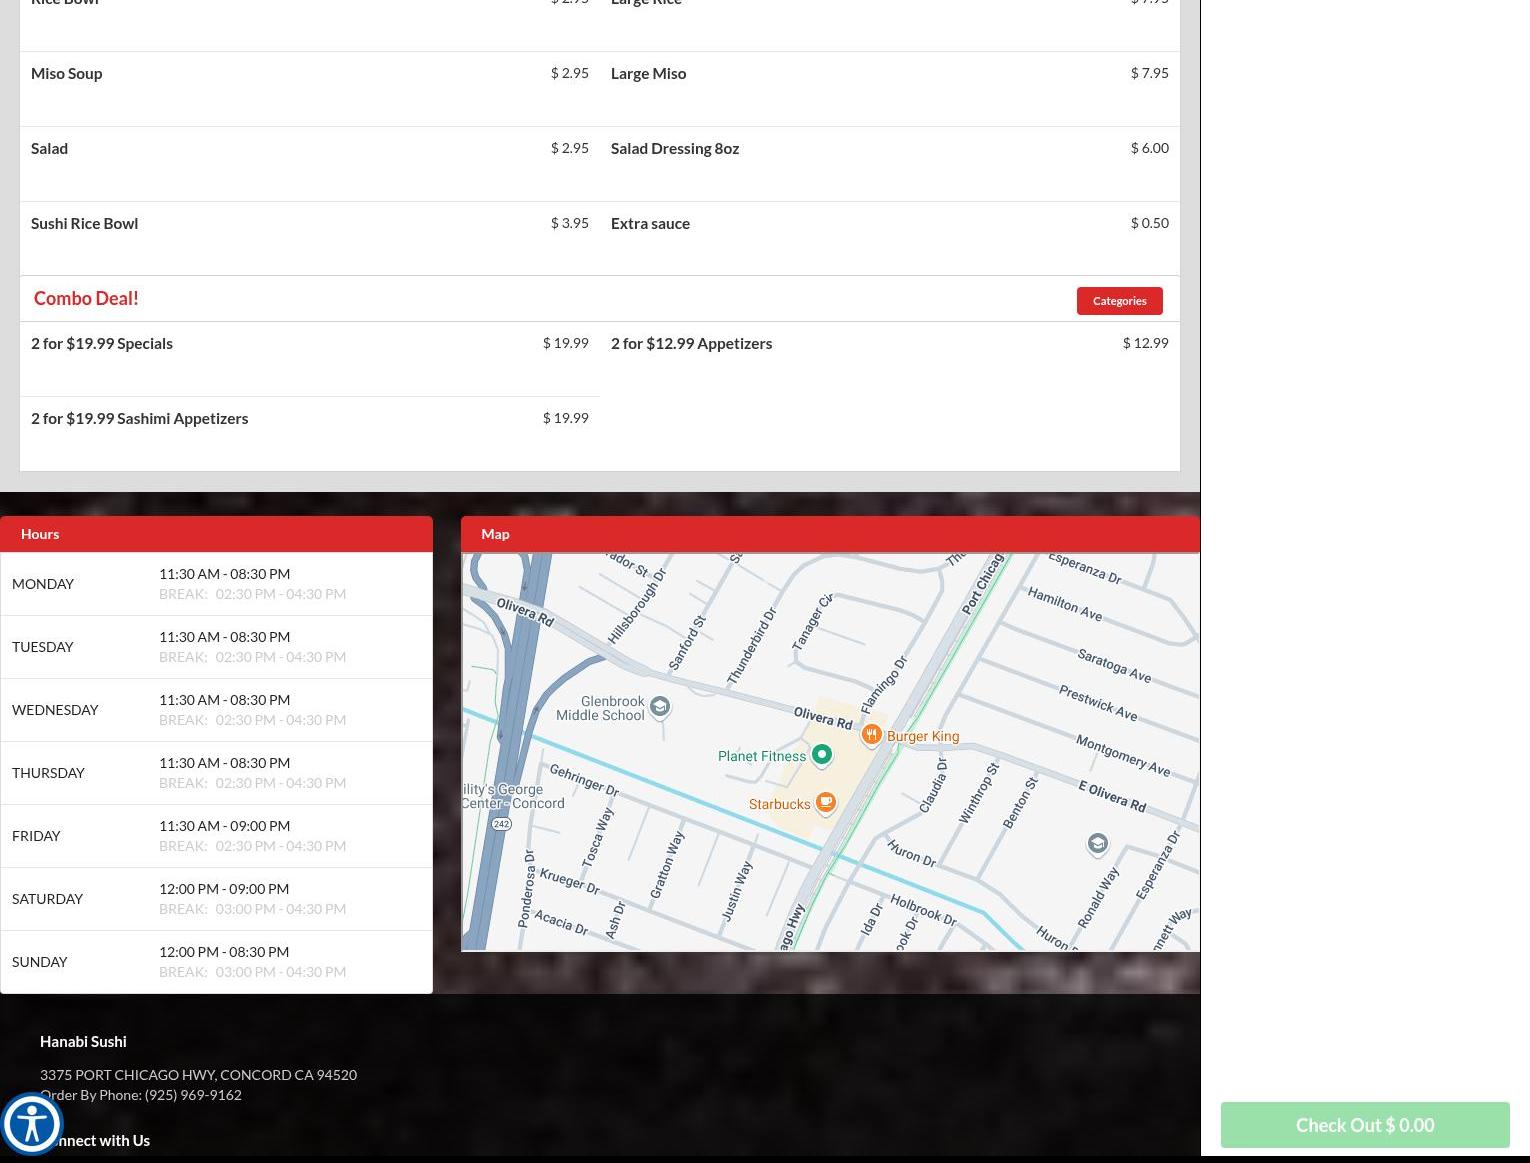Select the Sushi Rice Bowl item

click(85, 223)
